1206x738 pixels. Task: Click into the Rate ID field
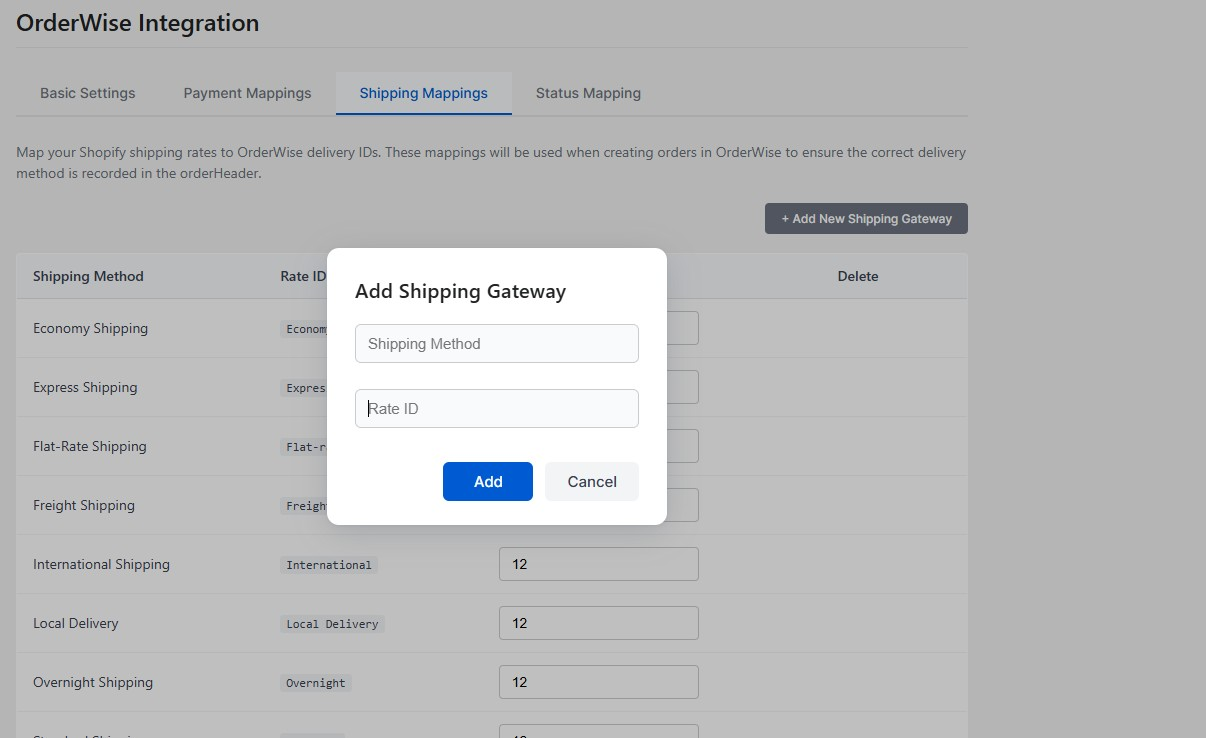coord(497,408)
